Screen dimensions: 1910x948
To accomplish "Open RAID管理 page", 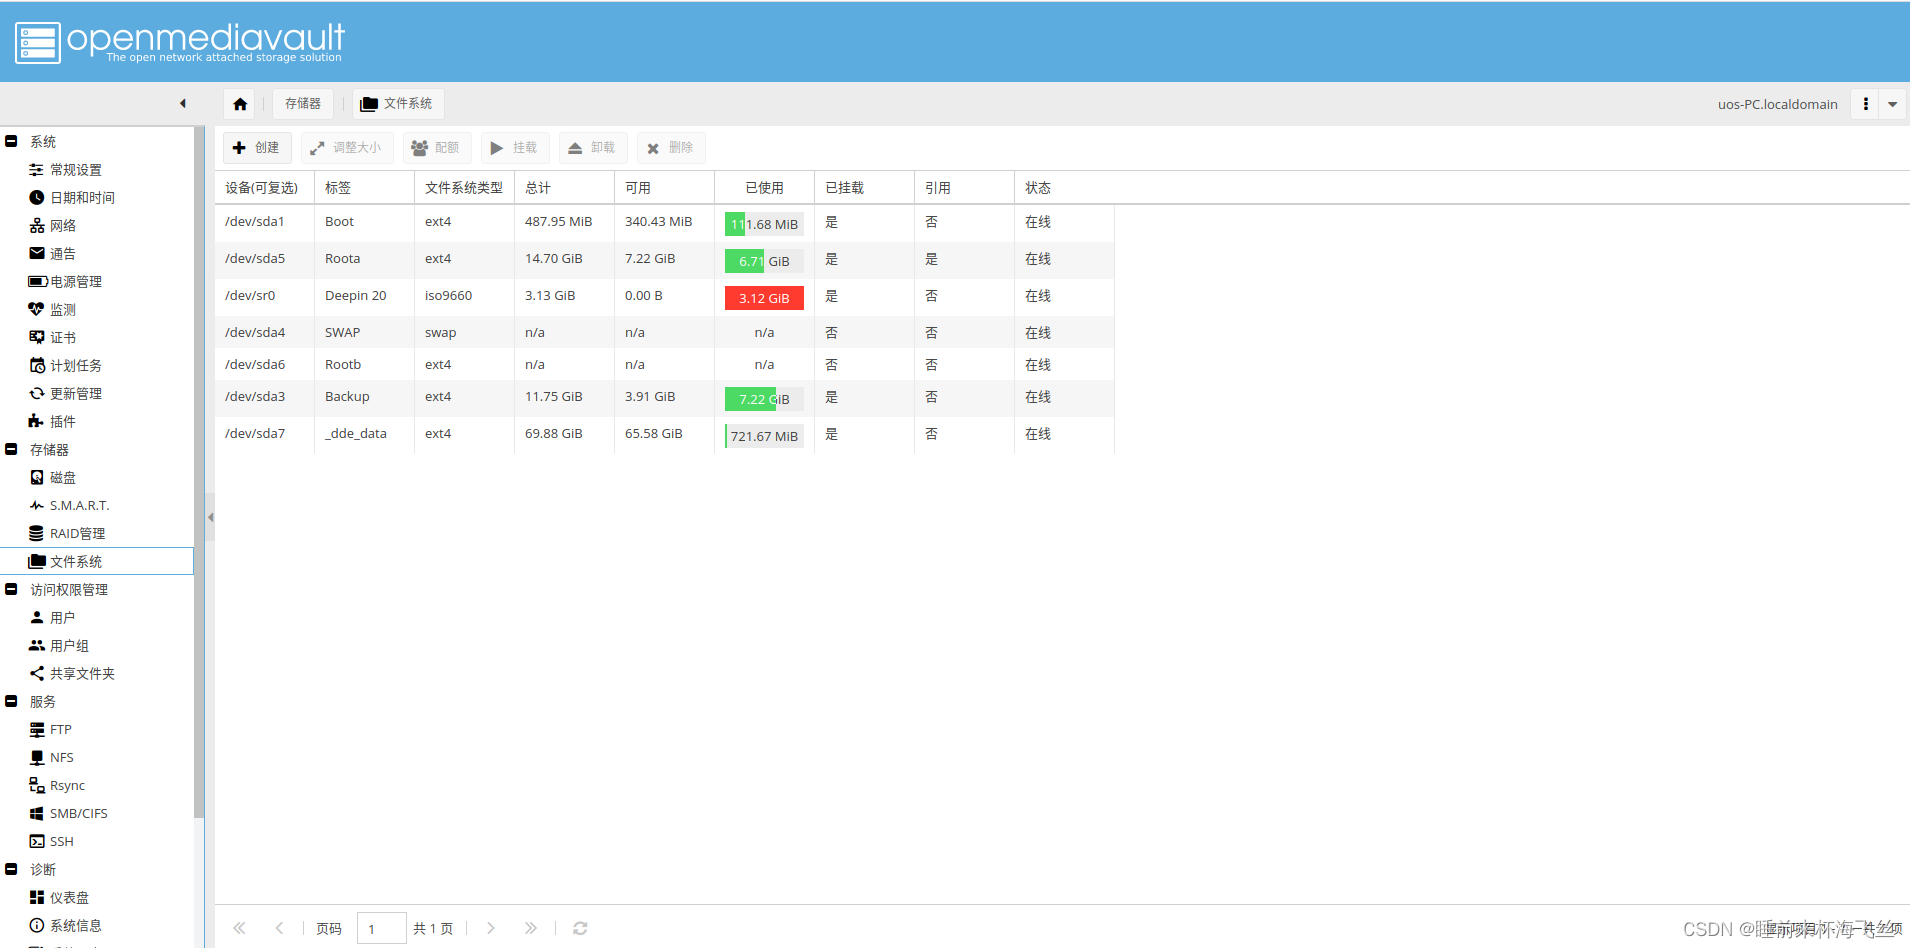I will click(x=77, y=534).
